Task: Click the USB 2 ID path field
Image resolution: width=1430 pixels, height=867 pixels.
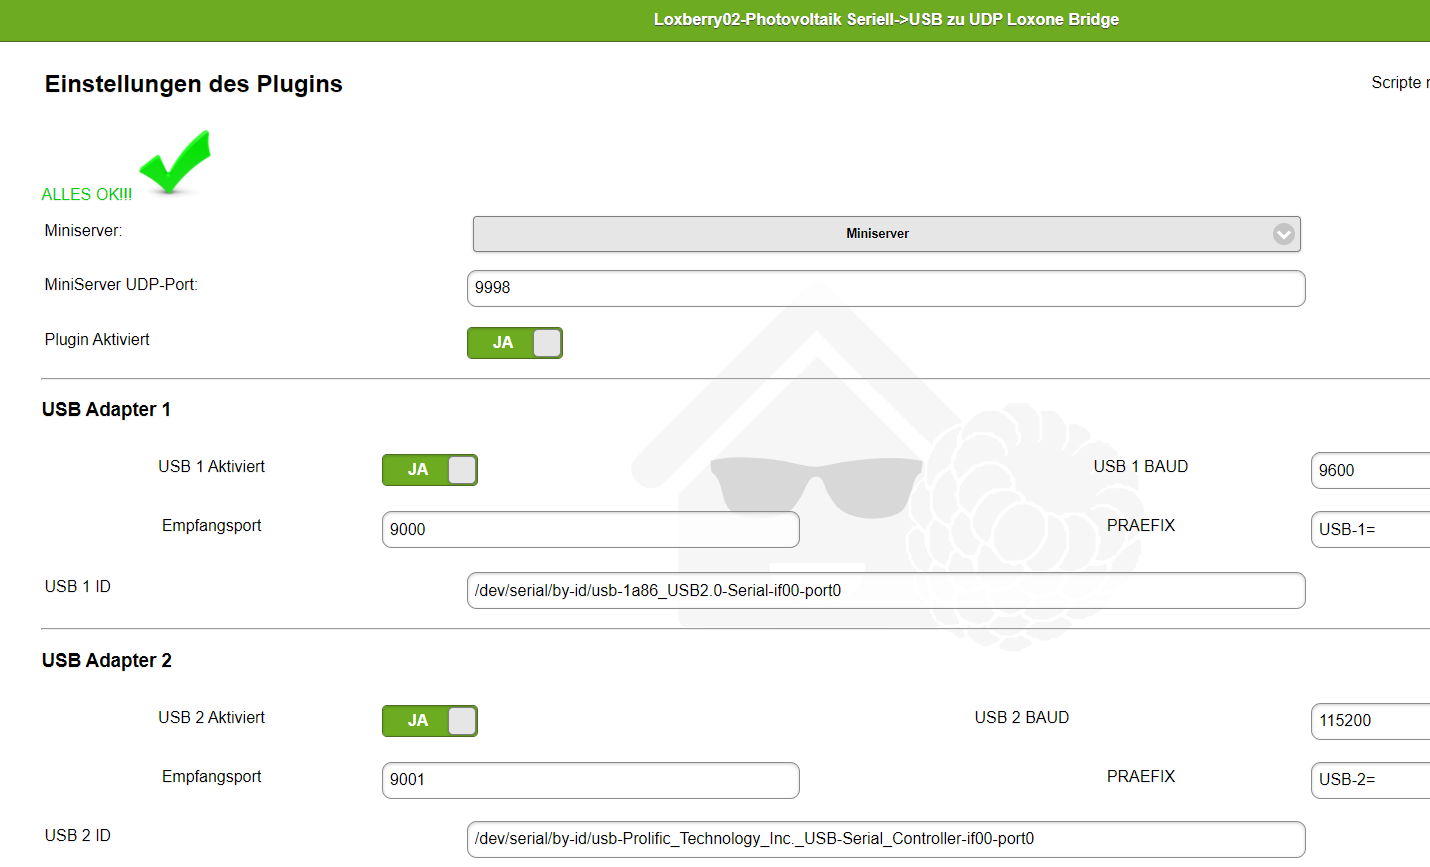Action: click(886, 839)
